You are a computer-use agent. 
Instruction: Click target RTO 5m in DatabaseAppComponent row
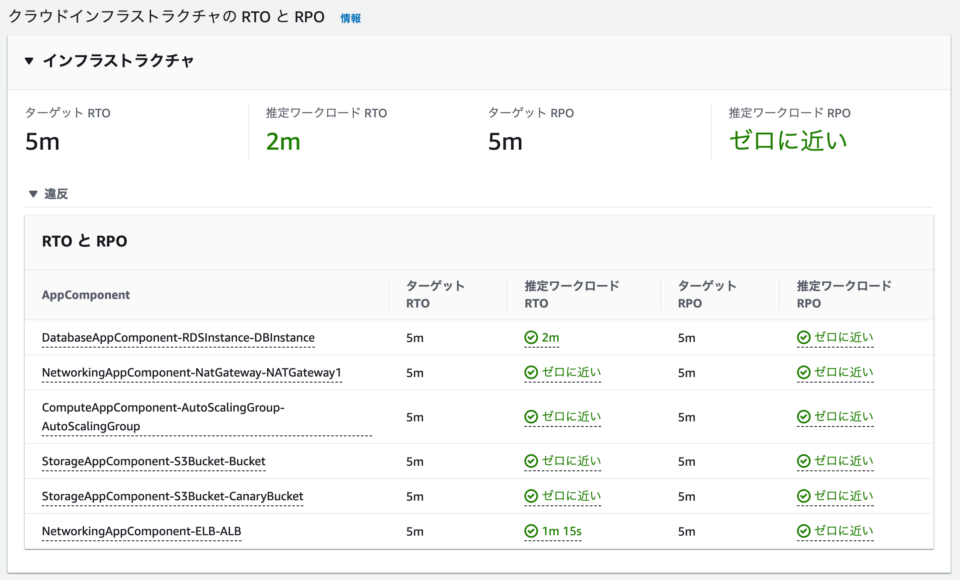tap(414, 337)
